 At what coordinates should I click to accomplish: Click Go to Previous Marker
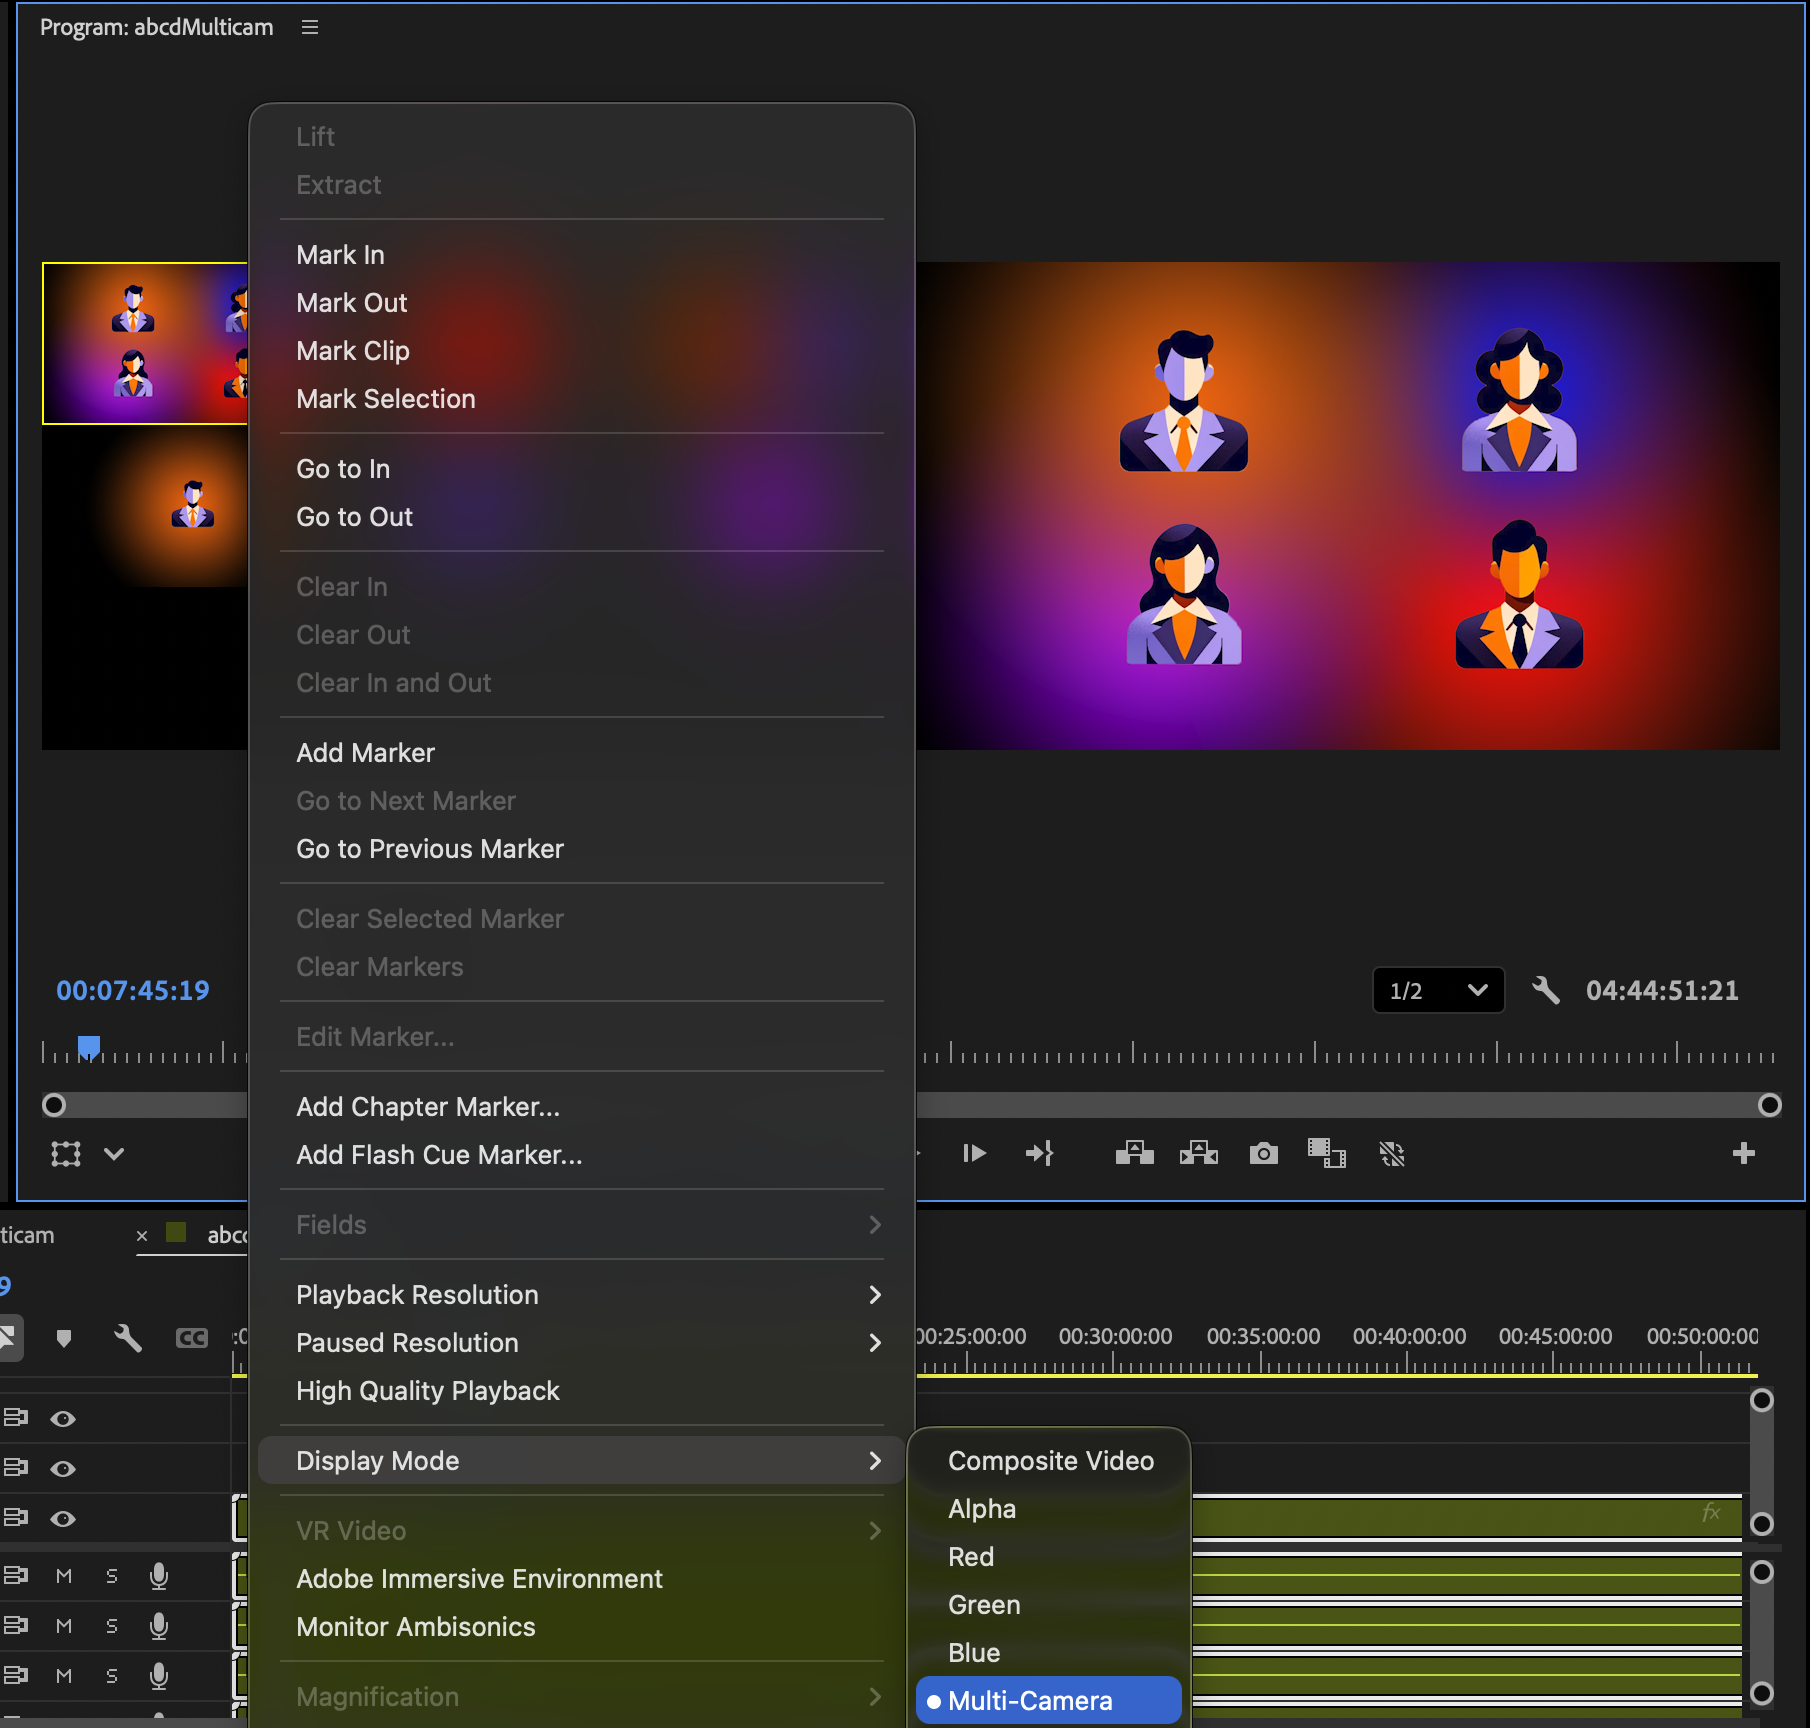tap(429, 848)
